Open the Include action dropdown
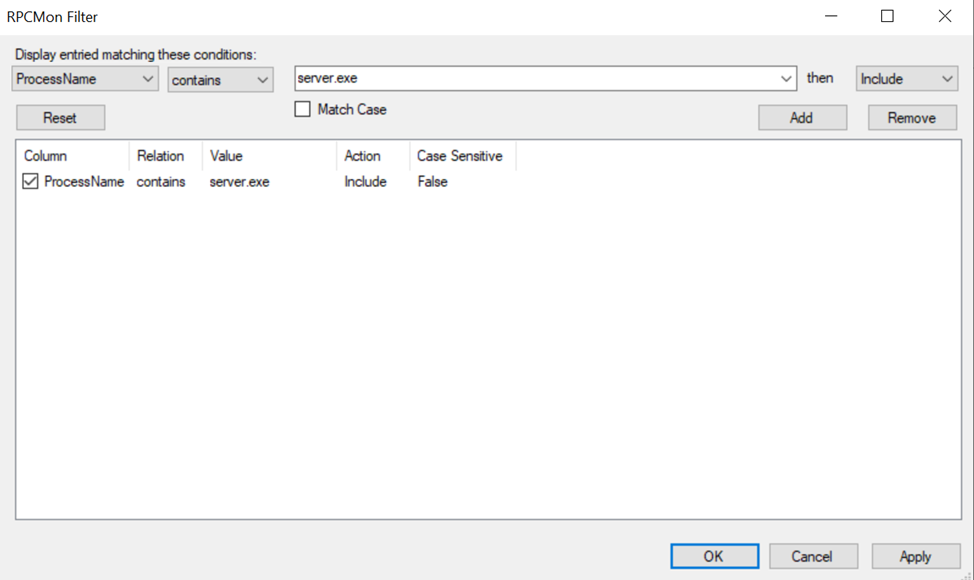The width and height of the screenshot is (974, 580). tap(906, 79)
